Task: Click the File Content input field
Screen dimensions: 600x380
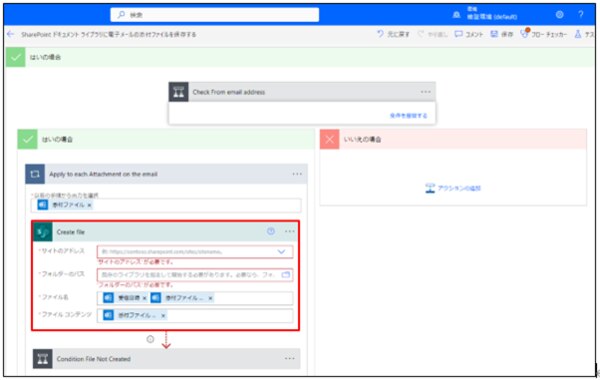Action: pos(195,316)
